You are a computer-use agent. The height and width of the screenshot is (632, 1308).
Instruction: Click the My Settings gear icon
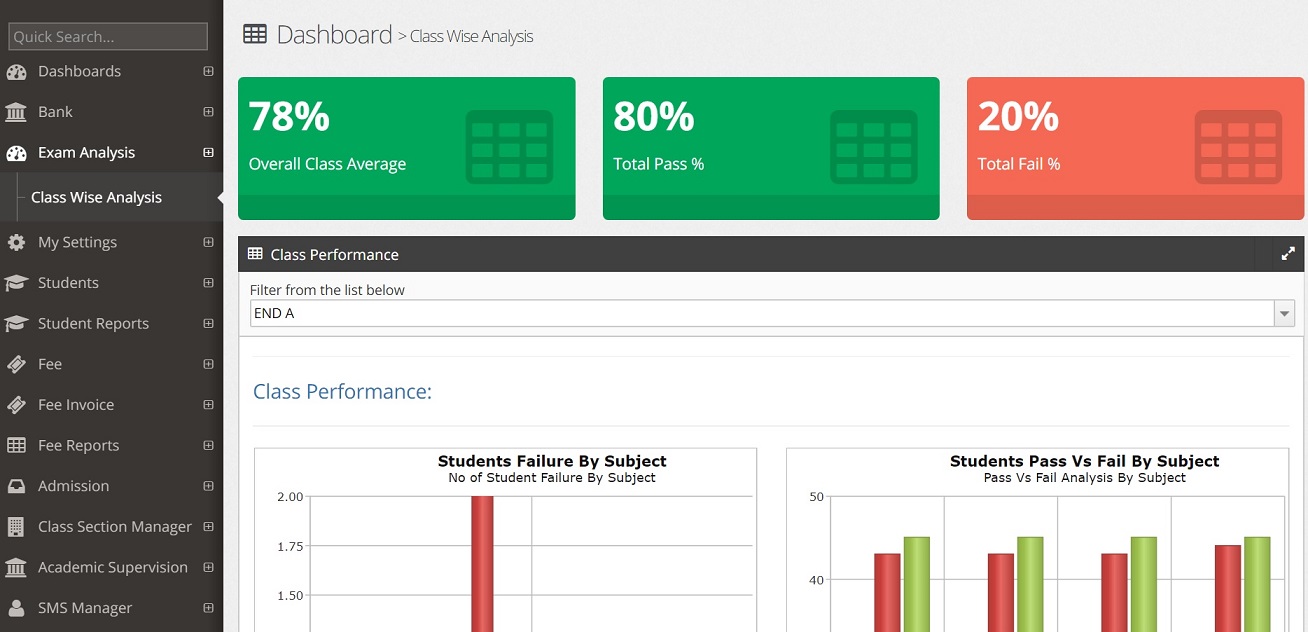tap(16, 242)
